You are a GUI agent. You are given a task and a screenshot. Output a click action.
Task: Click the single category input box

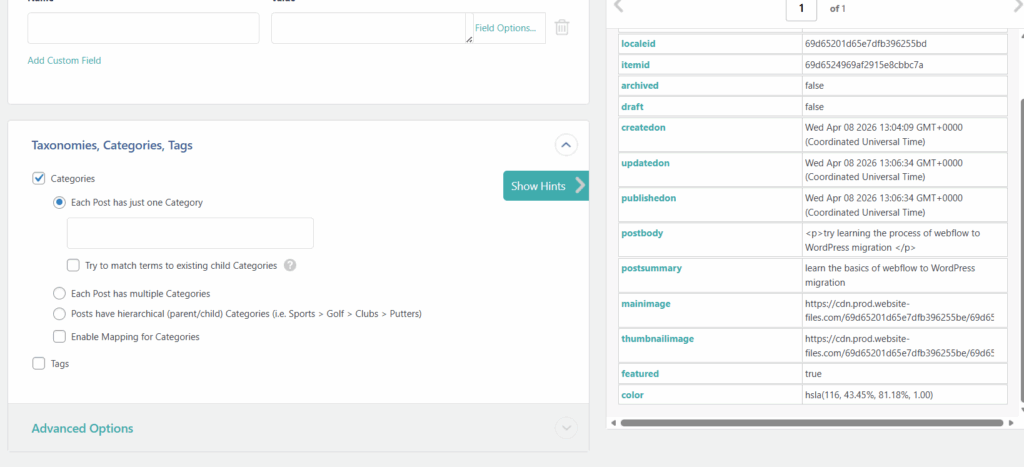pos(190,233)
